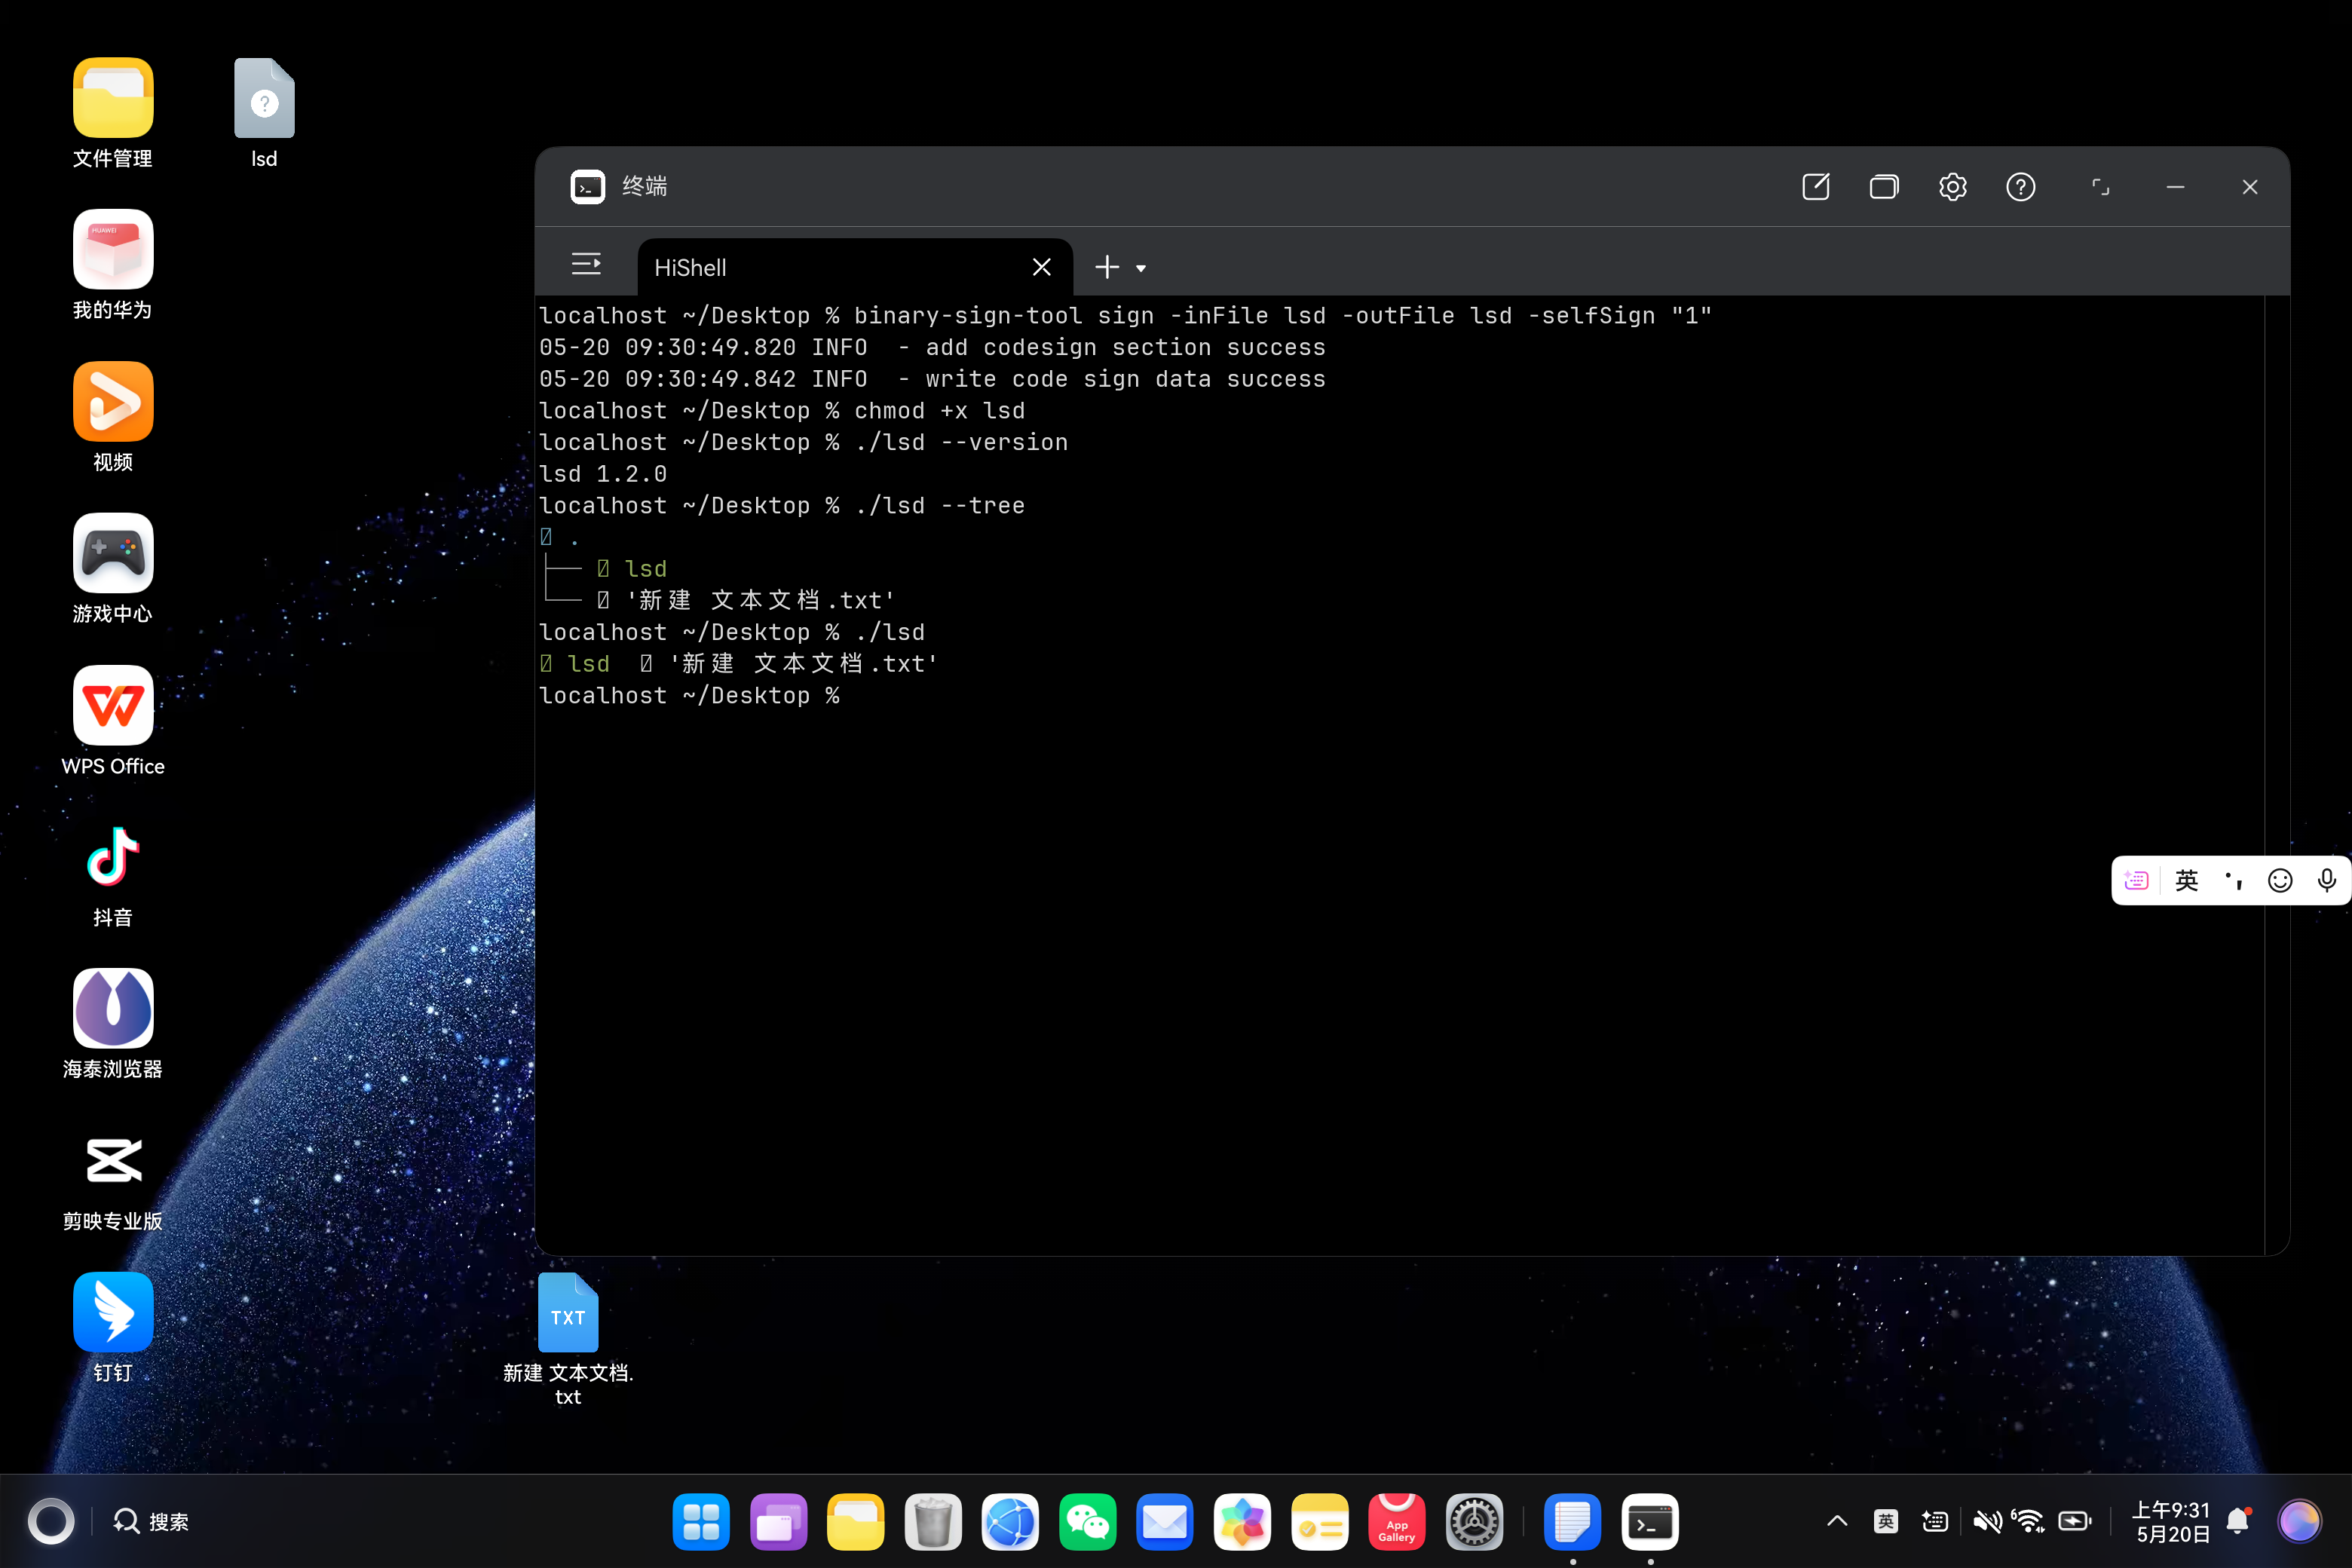This screenshot has height=1568, width=2352.
Task: Click the terminal's vertical scrollbar track
Action: click(x=2276, y=775)
